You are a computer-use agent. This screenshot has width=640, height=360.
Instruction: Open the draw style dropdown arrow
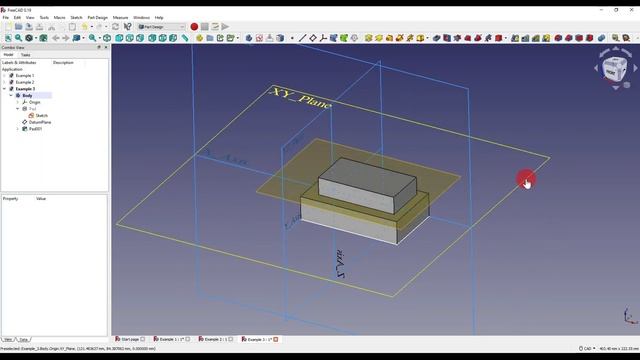[x=36, y=38]
